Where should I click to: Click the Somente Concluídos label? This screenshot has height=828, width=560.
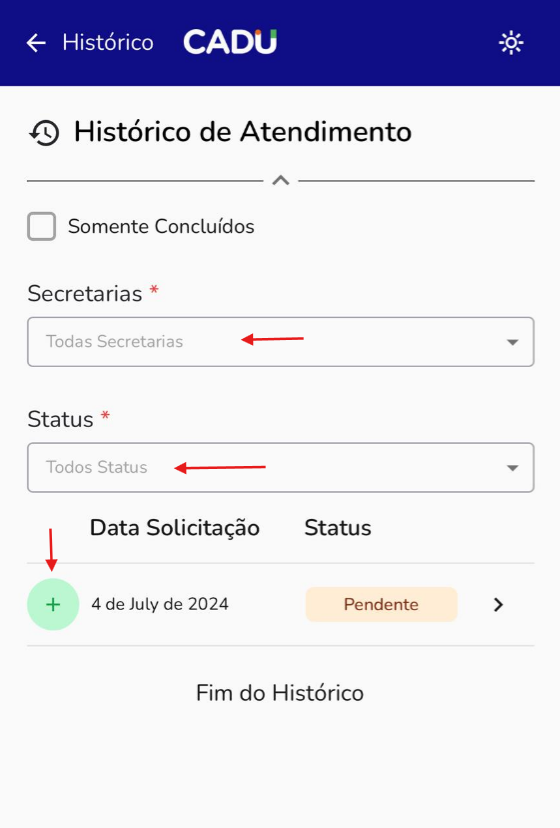[x=161, y=227]
